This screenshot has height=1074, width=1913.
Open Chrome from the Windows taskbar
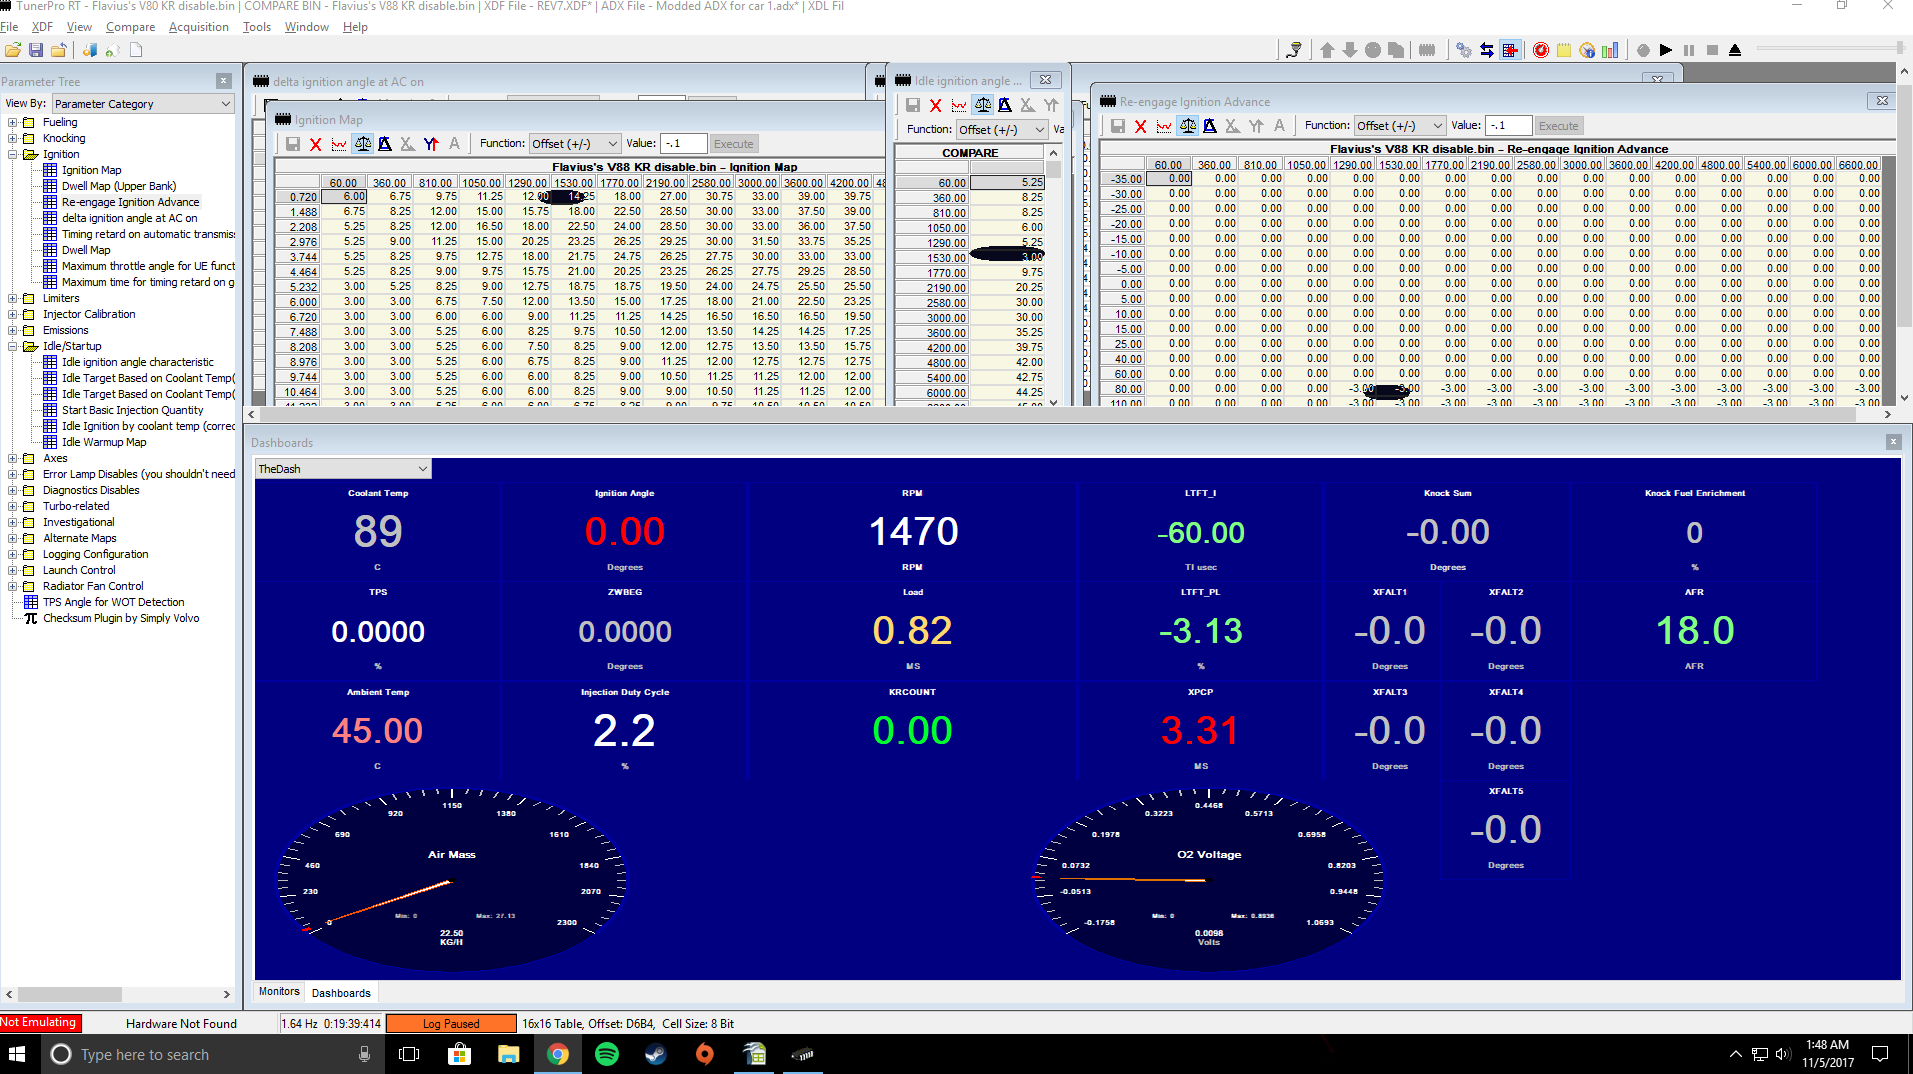tap(558, 1054)
